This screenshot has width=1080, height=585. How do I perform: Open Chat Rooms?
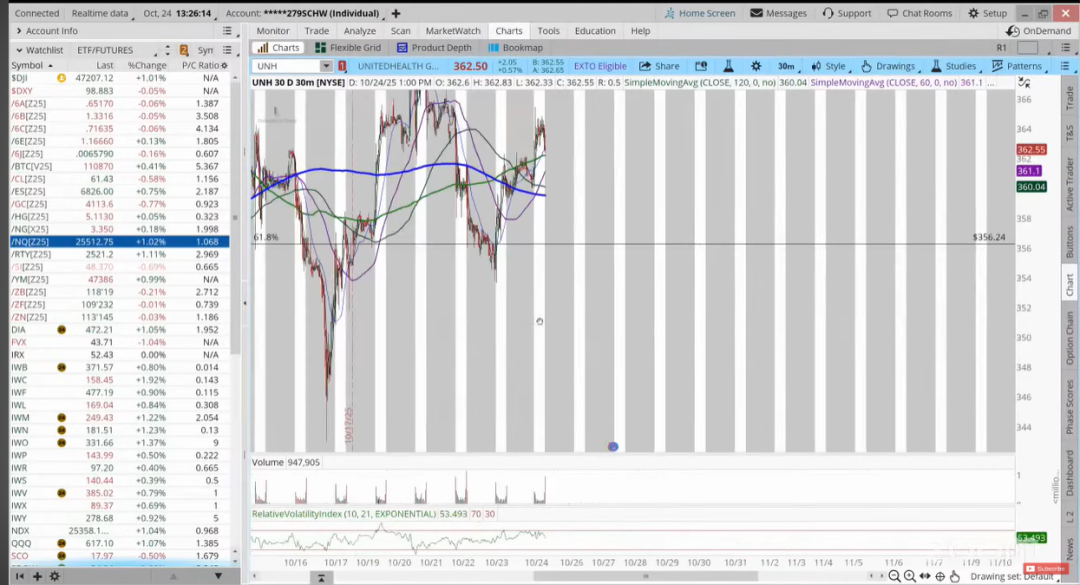920,13
